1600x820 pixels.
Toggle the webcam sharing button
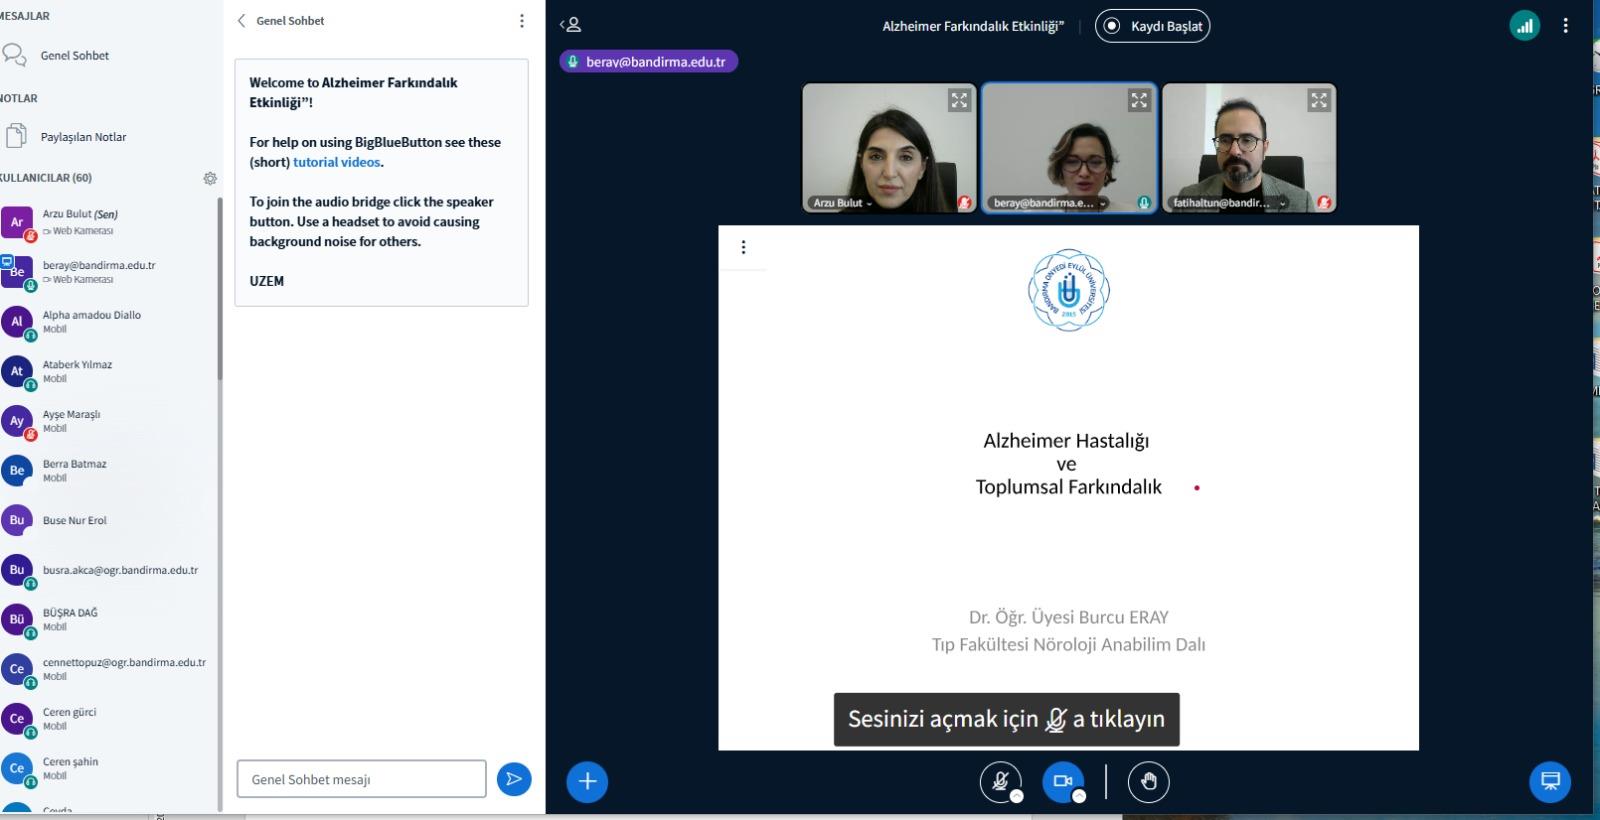click(x=1062, y=782)
